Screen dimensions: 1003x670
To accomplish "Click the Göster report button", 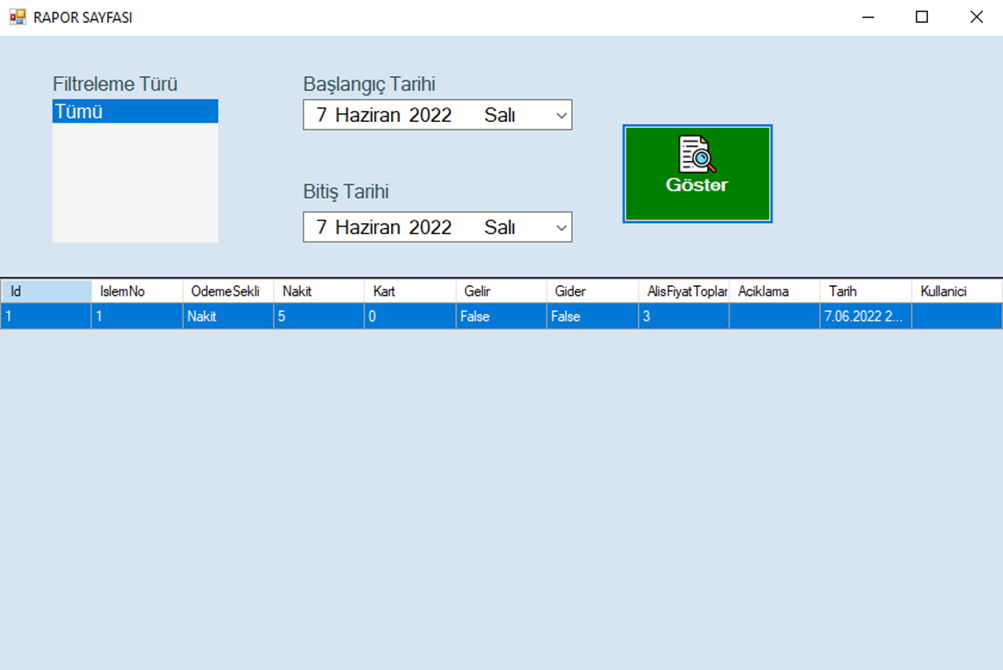I will (x=697, y=174).
